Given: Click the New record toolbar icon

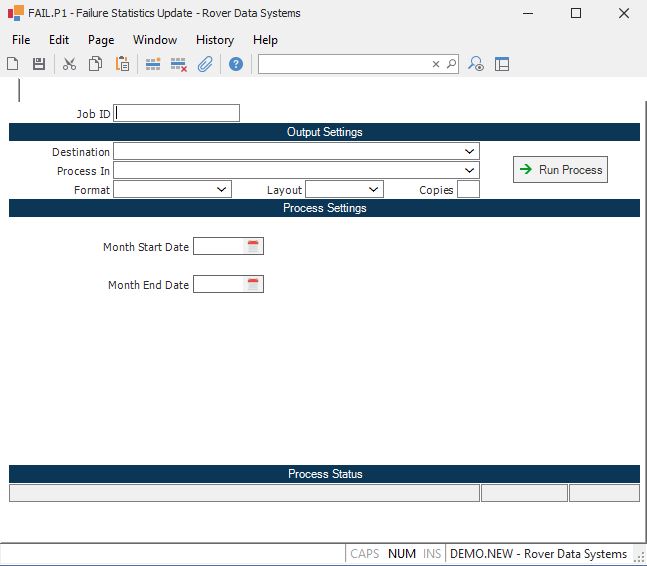Looking at the screenshot, I should pyautogui.click(x=13, y=64).
